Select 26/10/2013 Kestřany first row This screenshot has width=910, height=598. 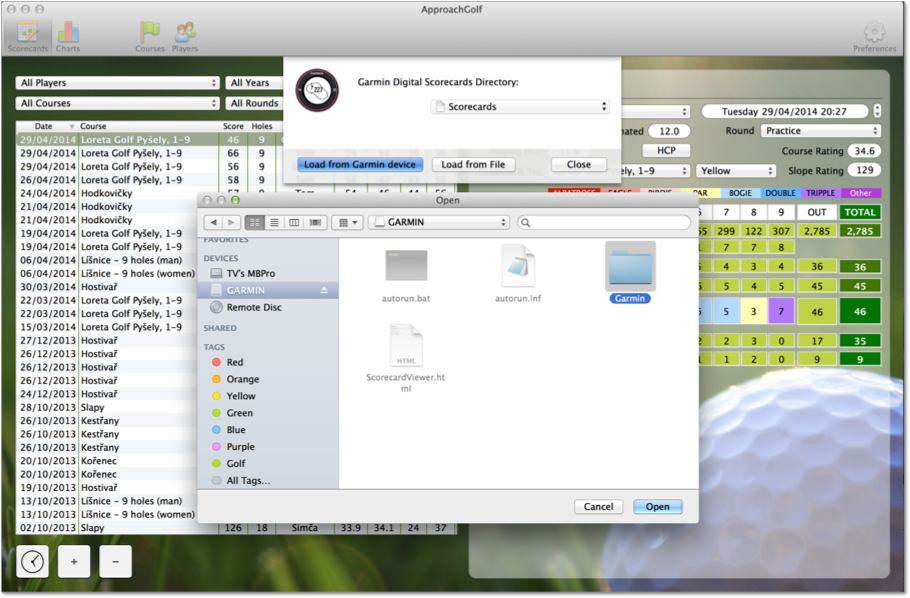107,421
